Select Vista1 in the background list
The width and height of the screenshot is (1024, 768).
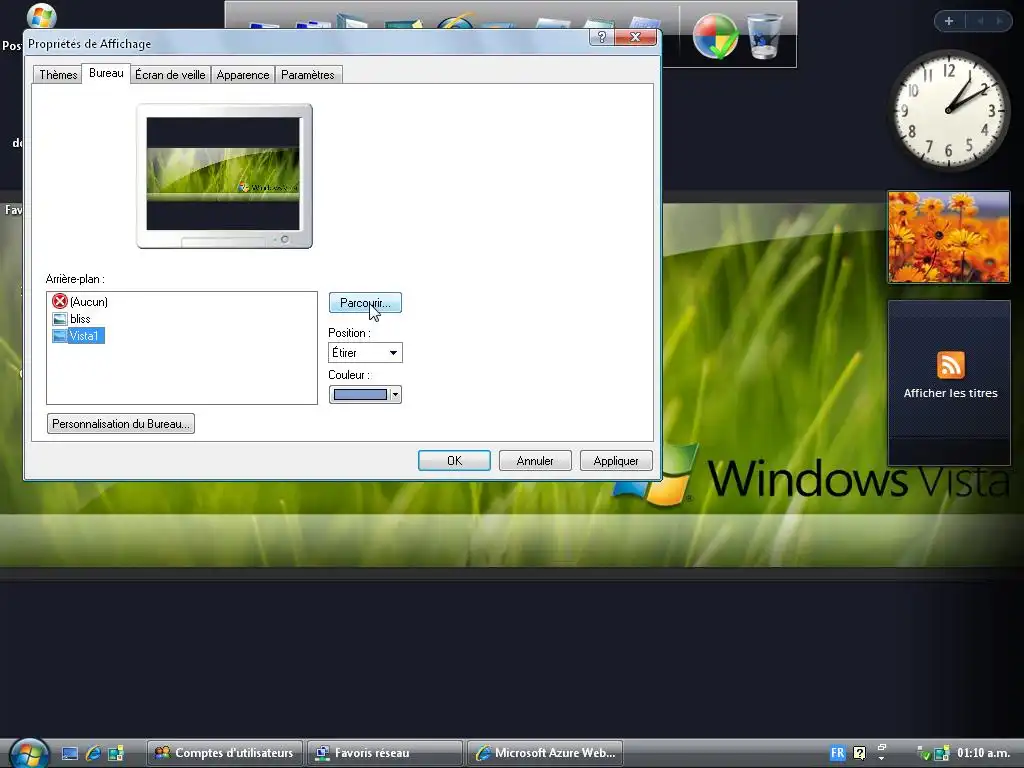tap(84, 336)
